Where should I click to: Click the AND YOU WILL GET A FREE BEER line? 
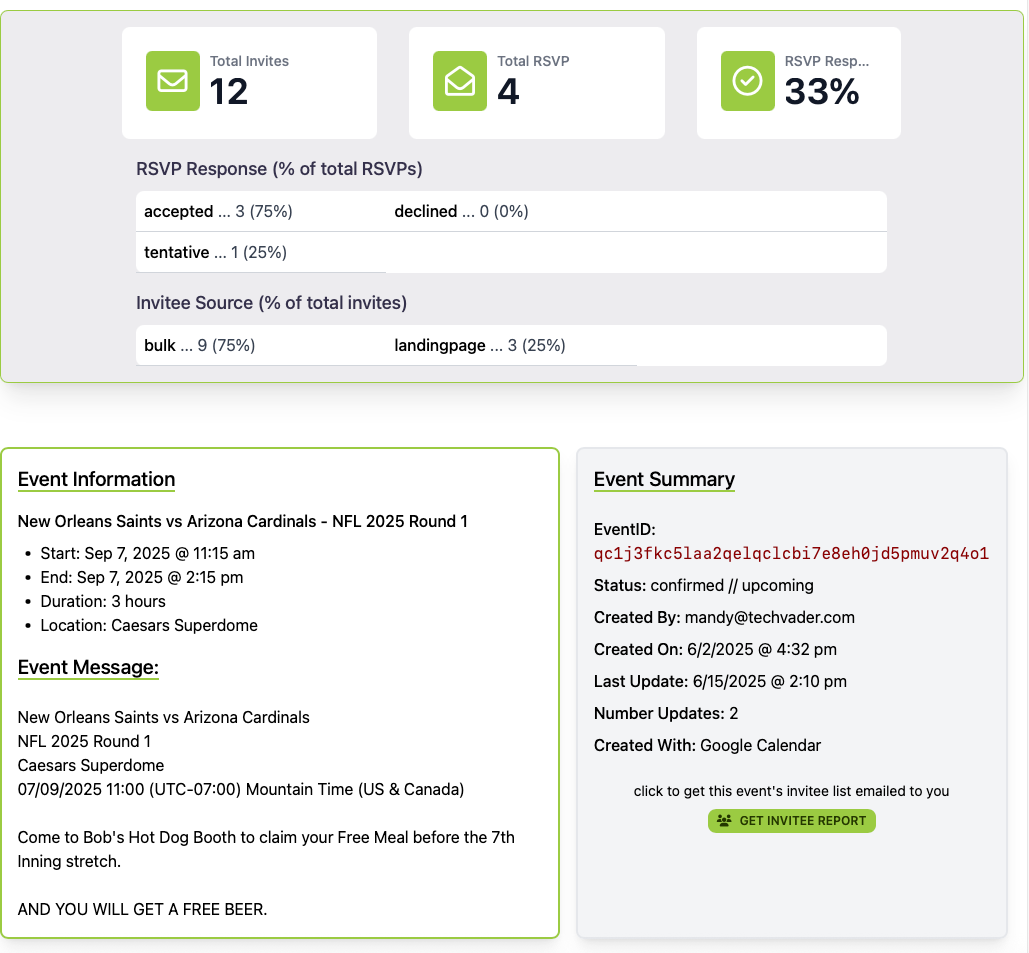(x=142, y=909)
